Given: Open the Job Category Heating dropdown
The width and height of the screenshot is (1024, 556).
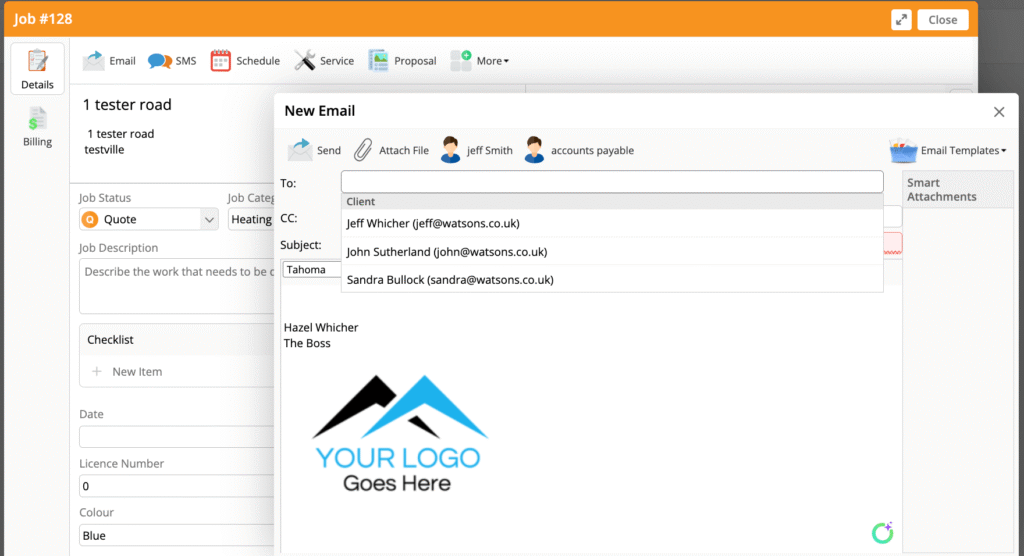Looking at the screenshot, I should point(251,220).
